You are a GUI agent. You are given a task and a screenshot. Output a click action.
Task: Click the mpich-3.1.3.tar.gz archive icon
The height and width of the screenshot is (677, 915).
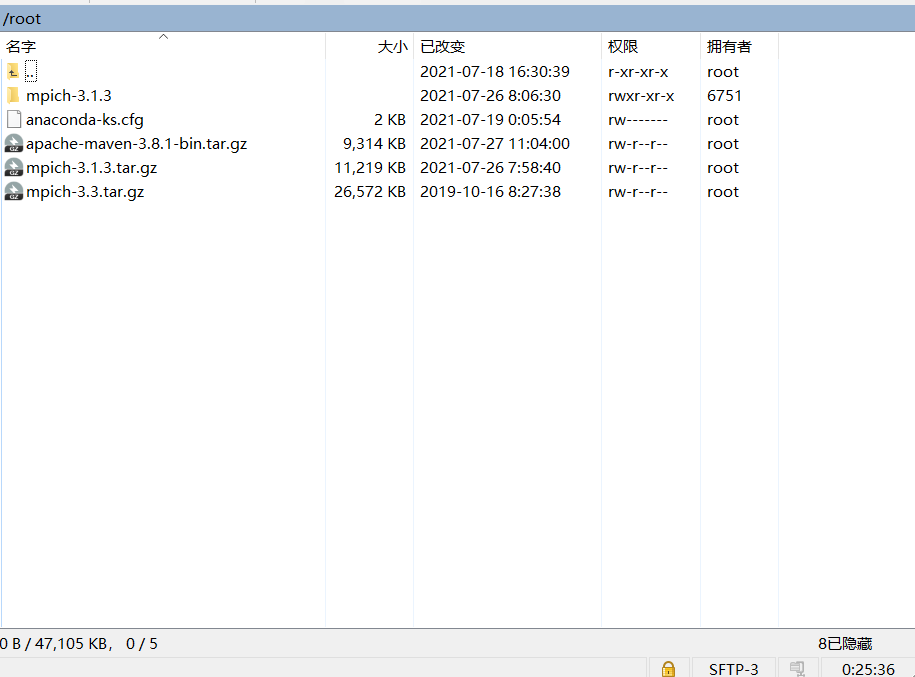click(x=14, y=167)
